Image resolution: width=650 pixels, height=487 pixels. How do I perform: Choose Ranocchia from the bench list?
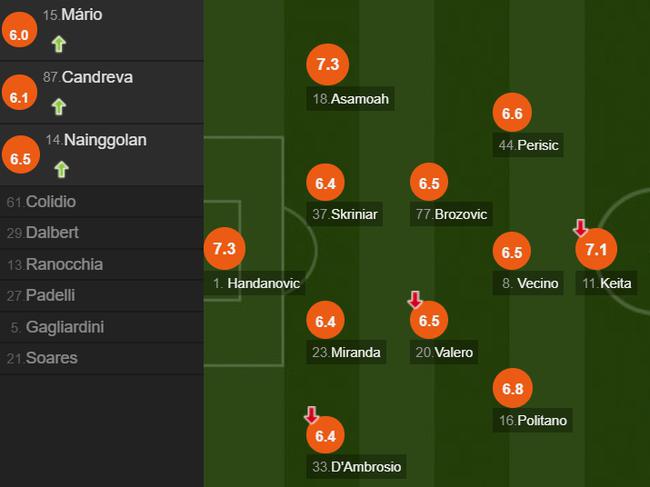pyautogui.click(x=102, y=264)
